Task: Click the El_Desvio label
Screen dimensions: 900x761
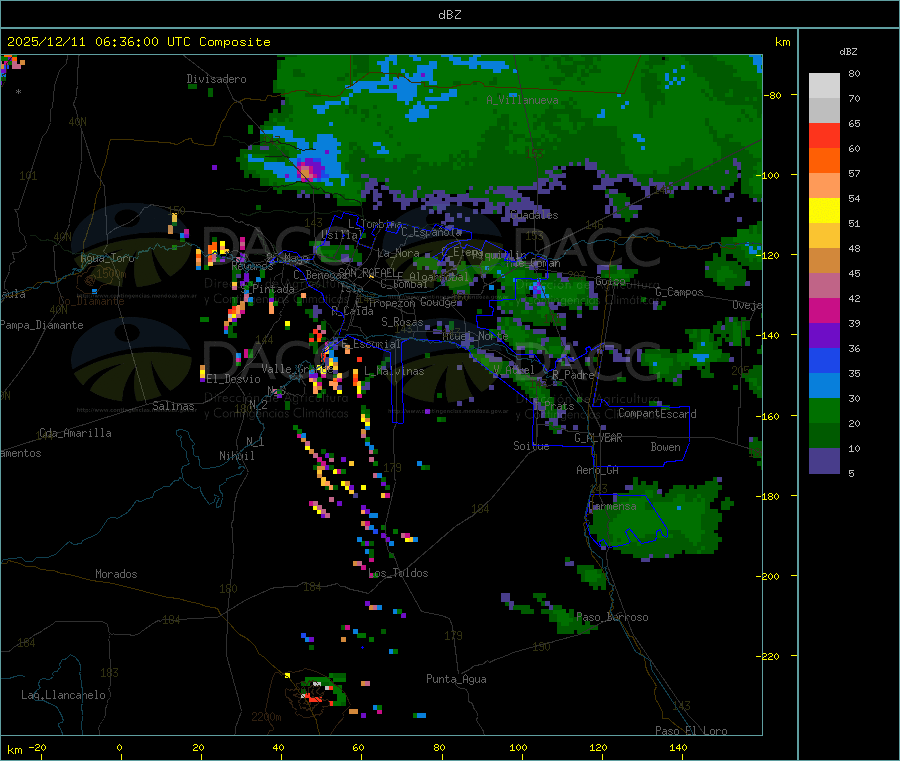Action: tap(234, 379)
